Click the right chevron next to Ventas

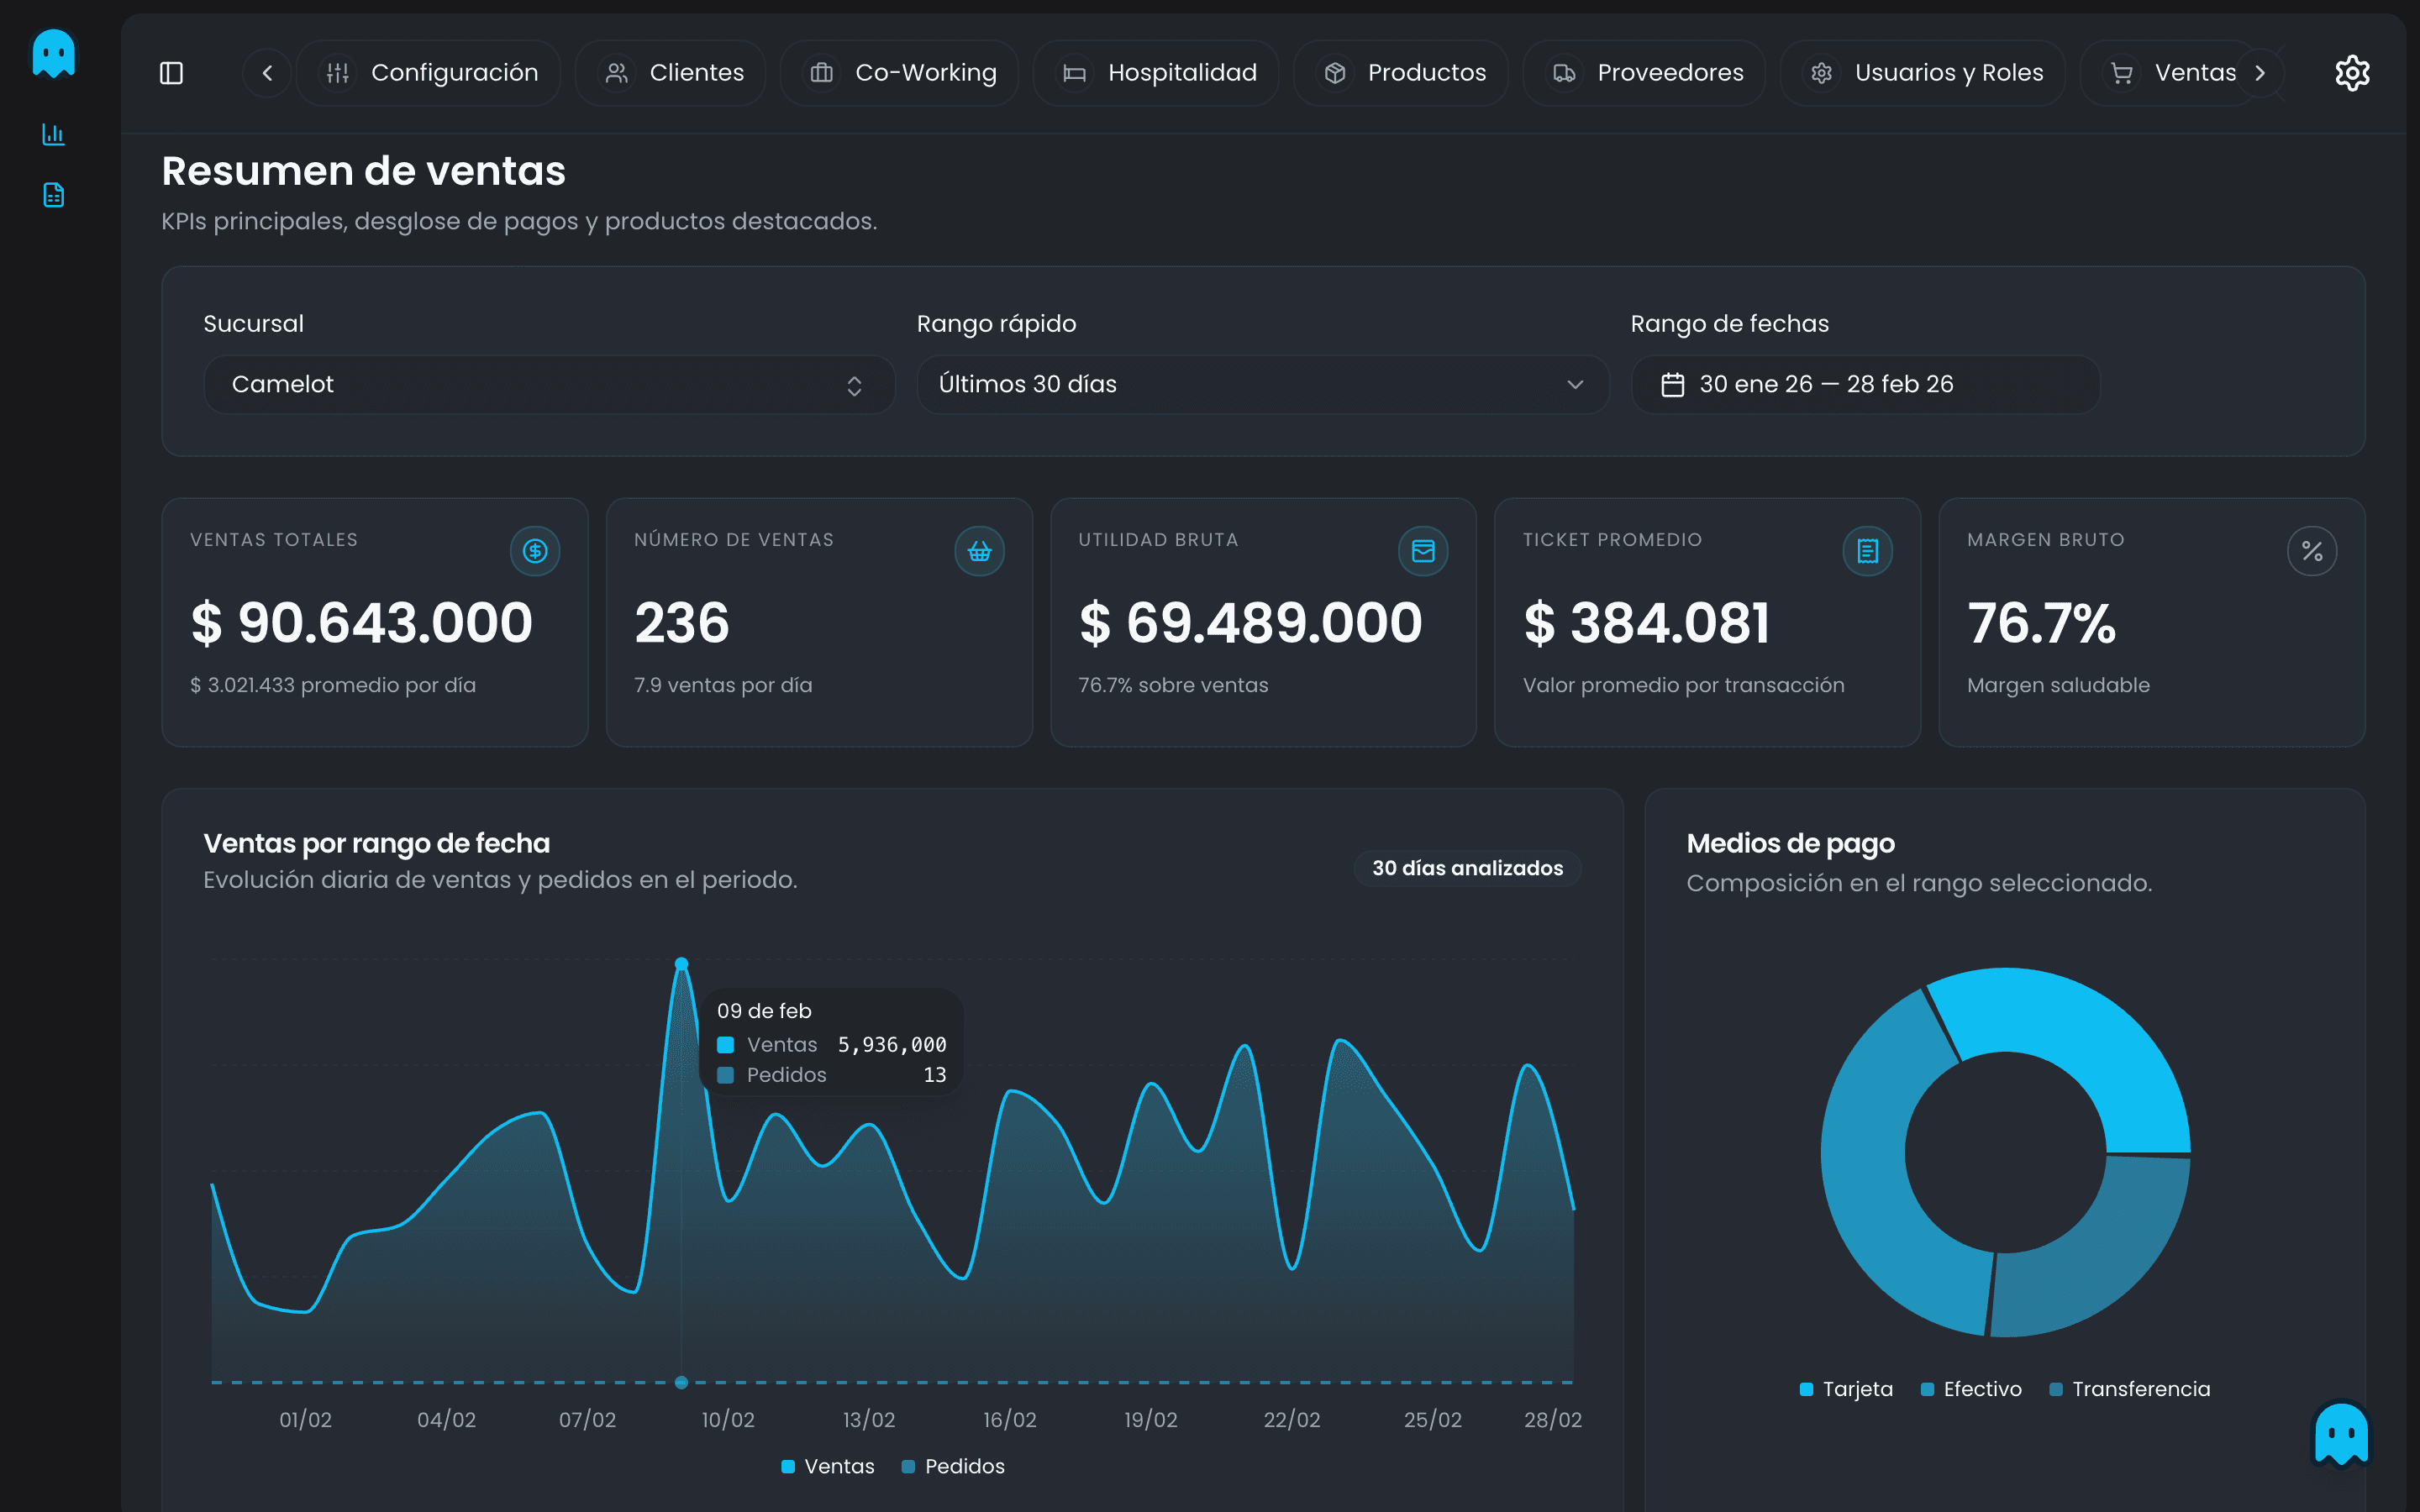(2261, 72)
